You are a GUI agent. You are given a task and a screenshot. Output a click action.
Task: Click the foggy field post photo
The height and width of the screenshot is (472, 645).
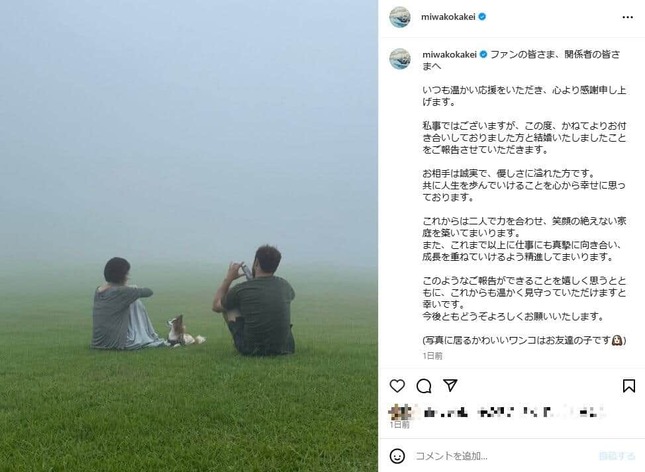pyautogui.click(x=189, y=236)
